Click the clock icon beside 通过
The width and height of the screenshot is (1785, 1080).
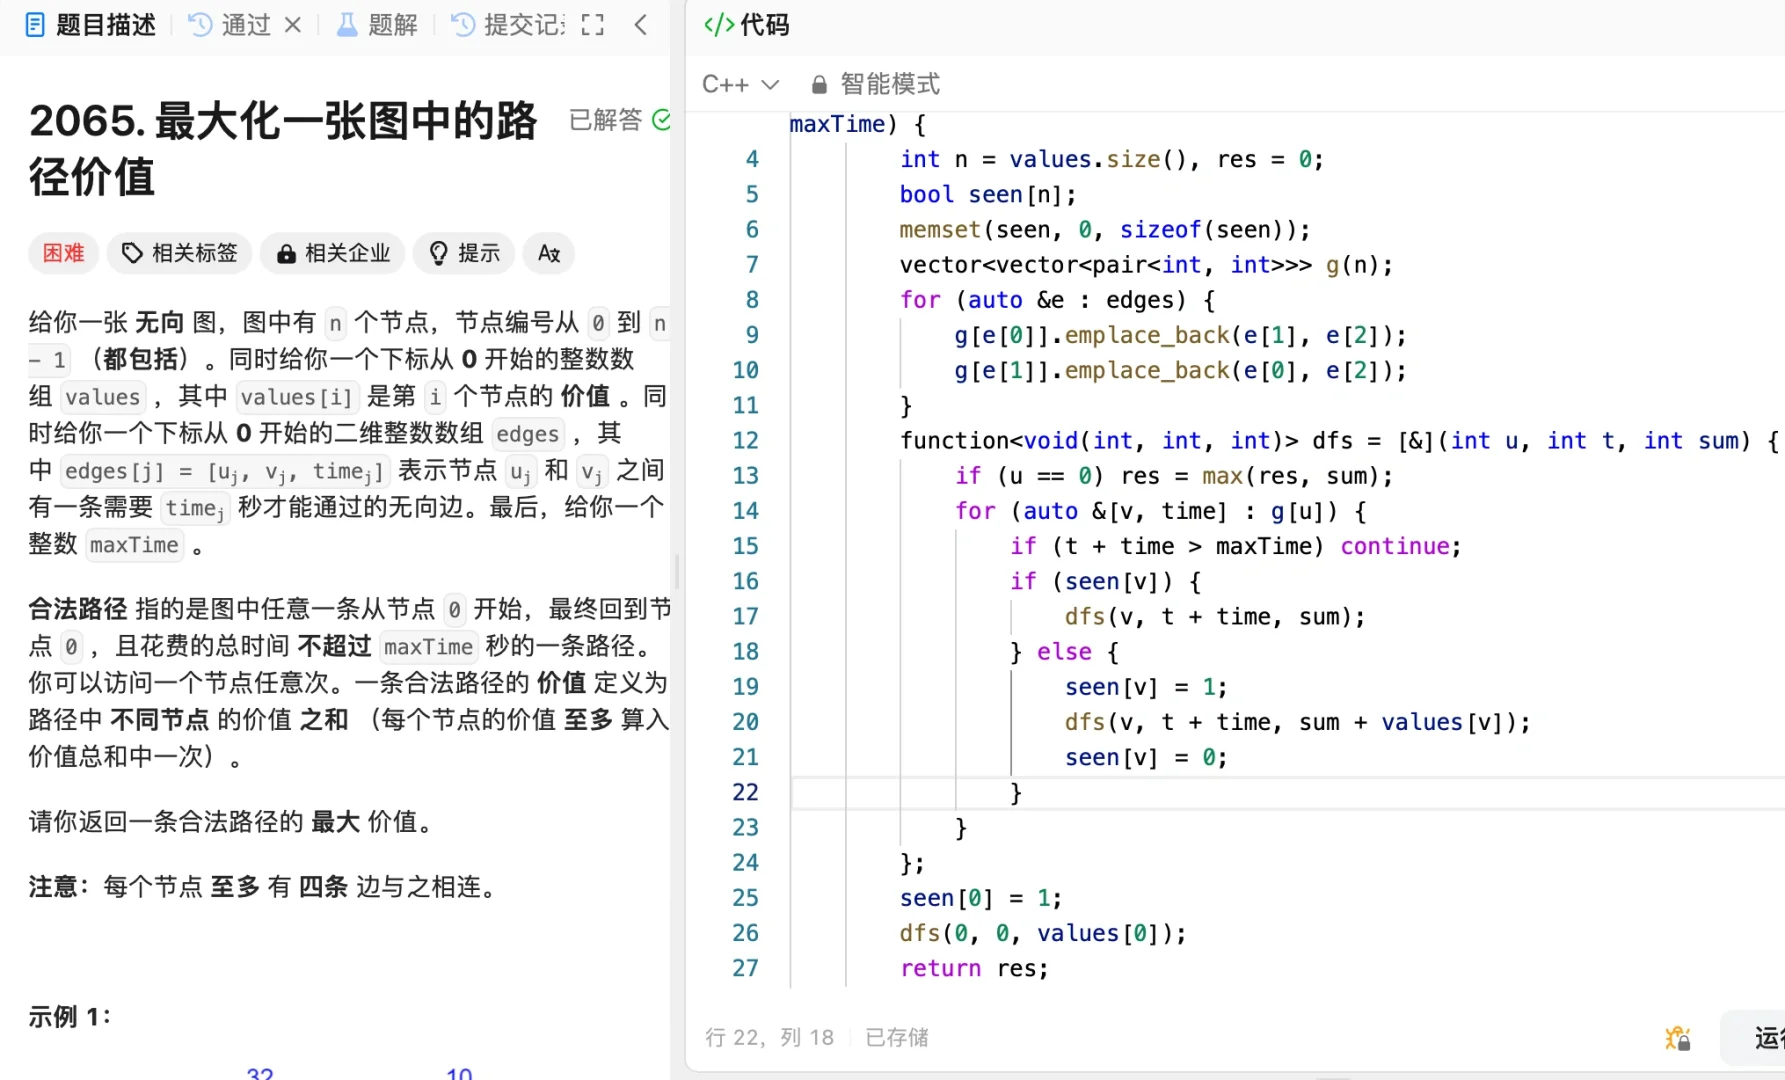200,25
